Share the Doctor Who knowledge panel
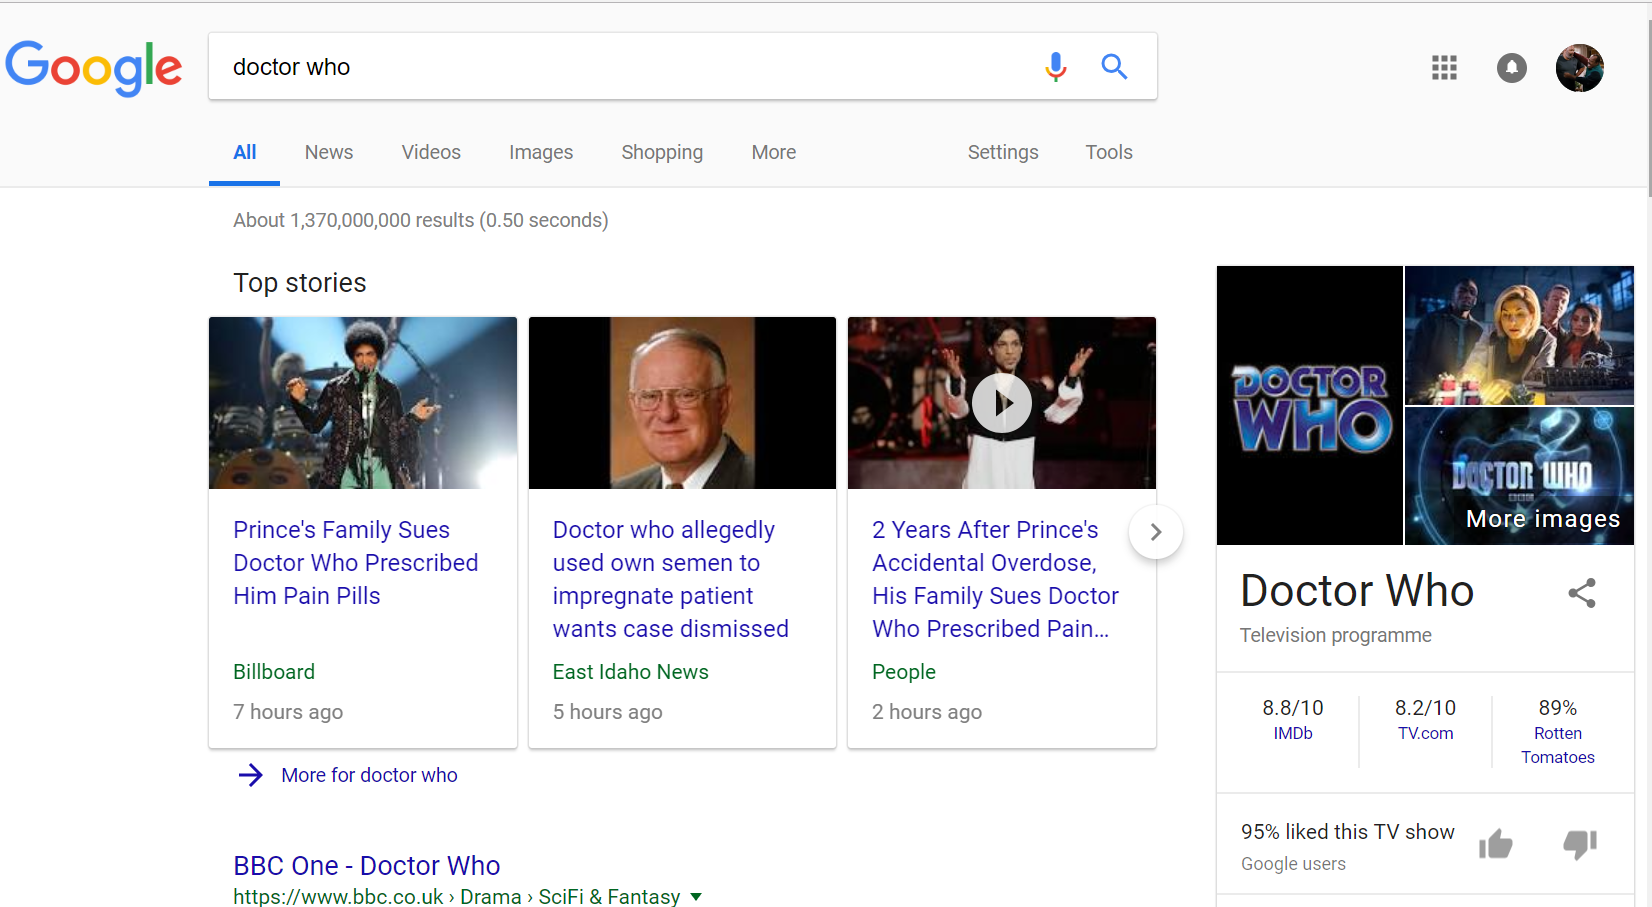This screenshot has width=1652, height=907. click(1582, 593)
